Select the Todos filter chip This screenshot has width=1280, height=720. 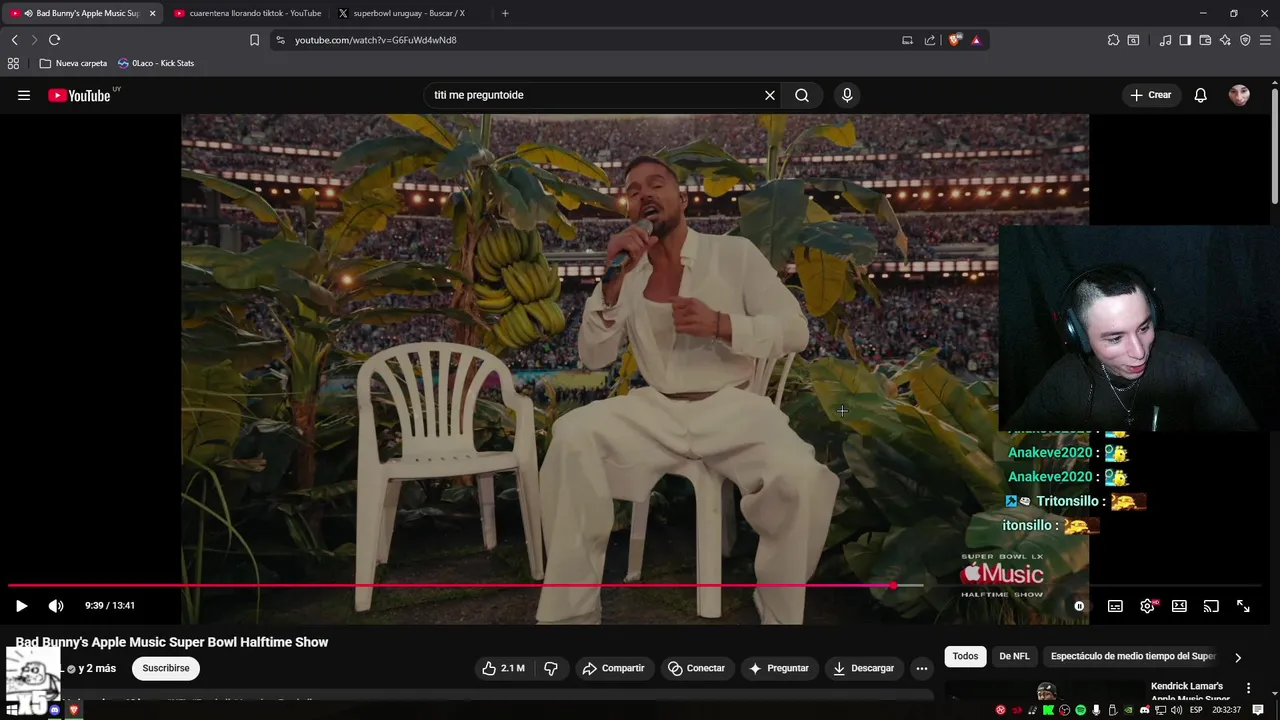coord(965,656)
